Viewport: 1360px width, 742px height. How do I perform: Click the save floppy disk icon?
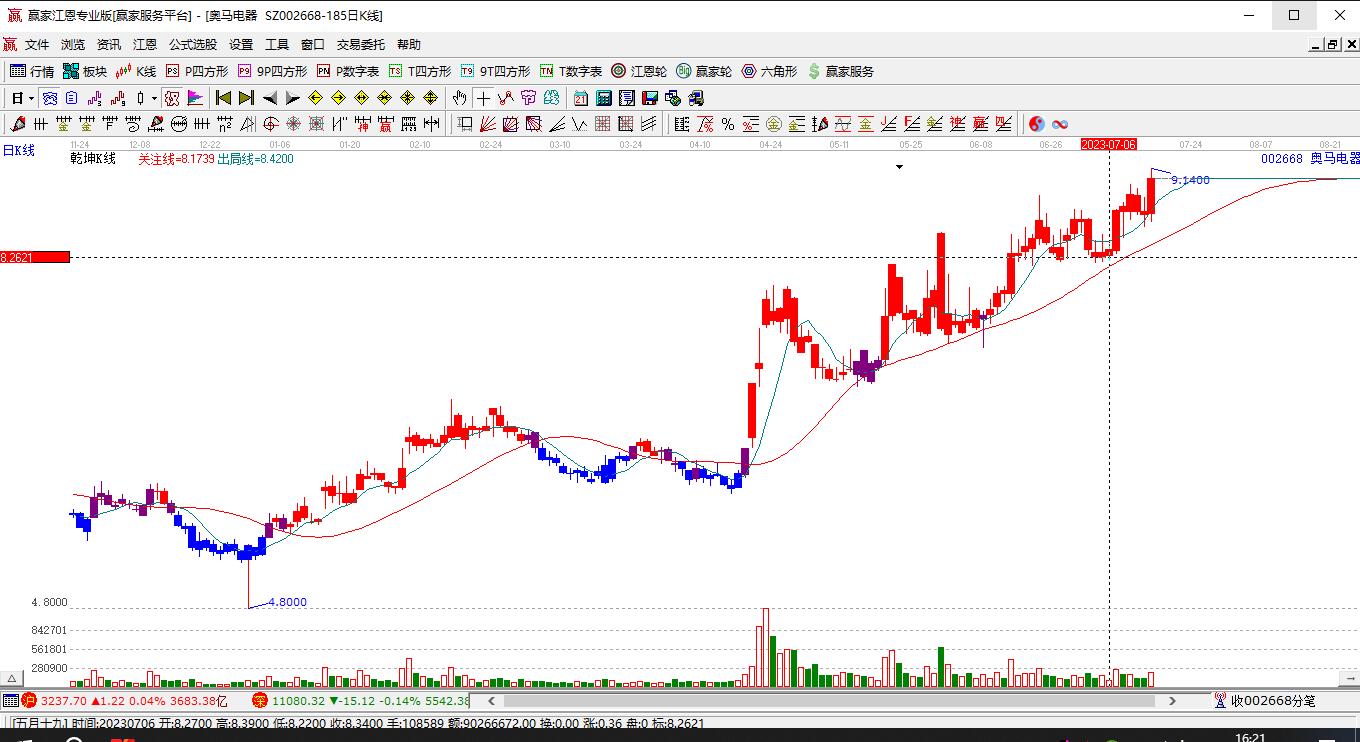point(650,98)
